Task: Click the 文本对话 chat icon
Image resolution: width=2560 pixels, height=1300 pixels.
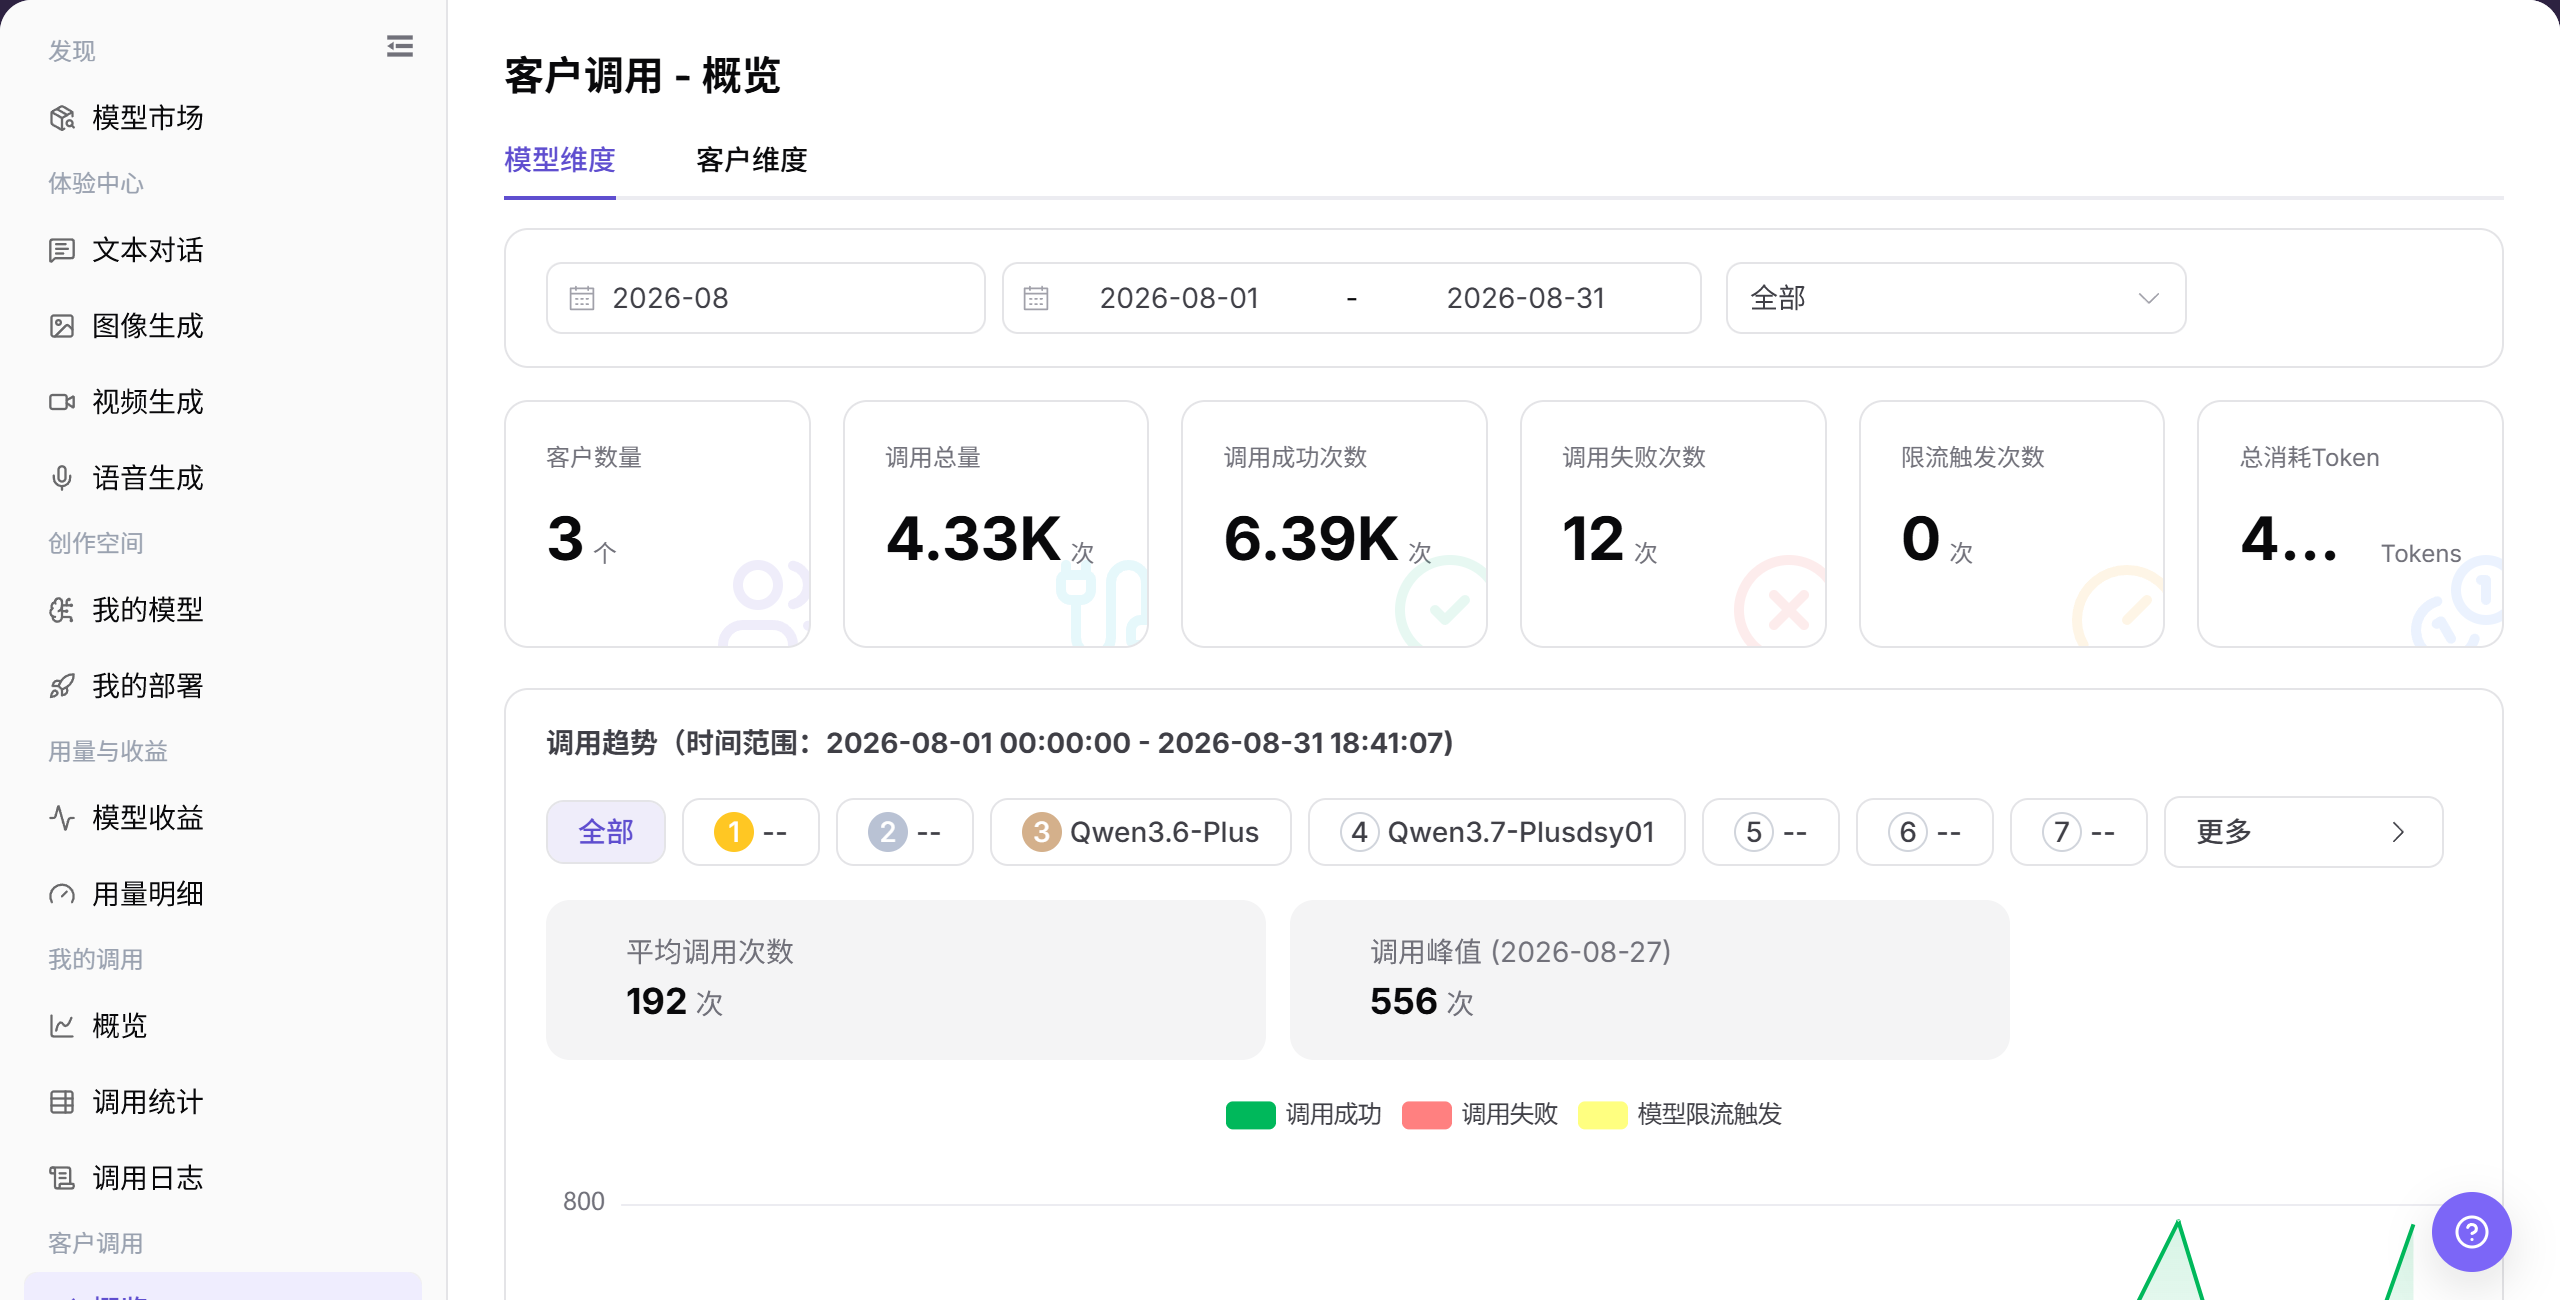Action: click(x=62, y=250)
